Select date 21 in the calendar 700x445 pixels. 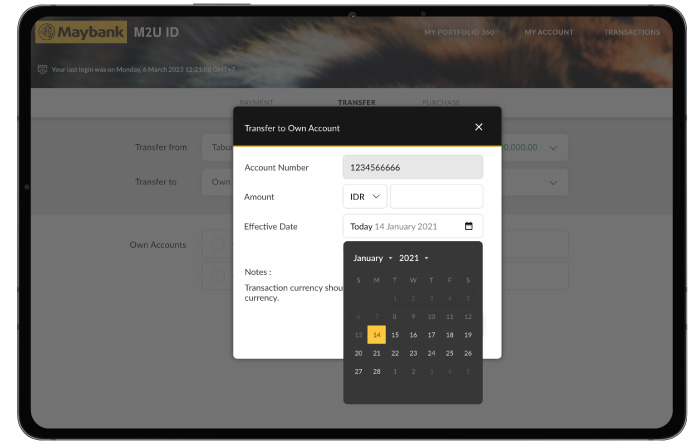tap(377, 353)
